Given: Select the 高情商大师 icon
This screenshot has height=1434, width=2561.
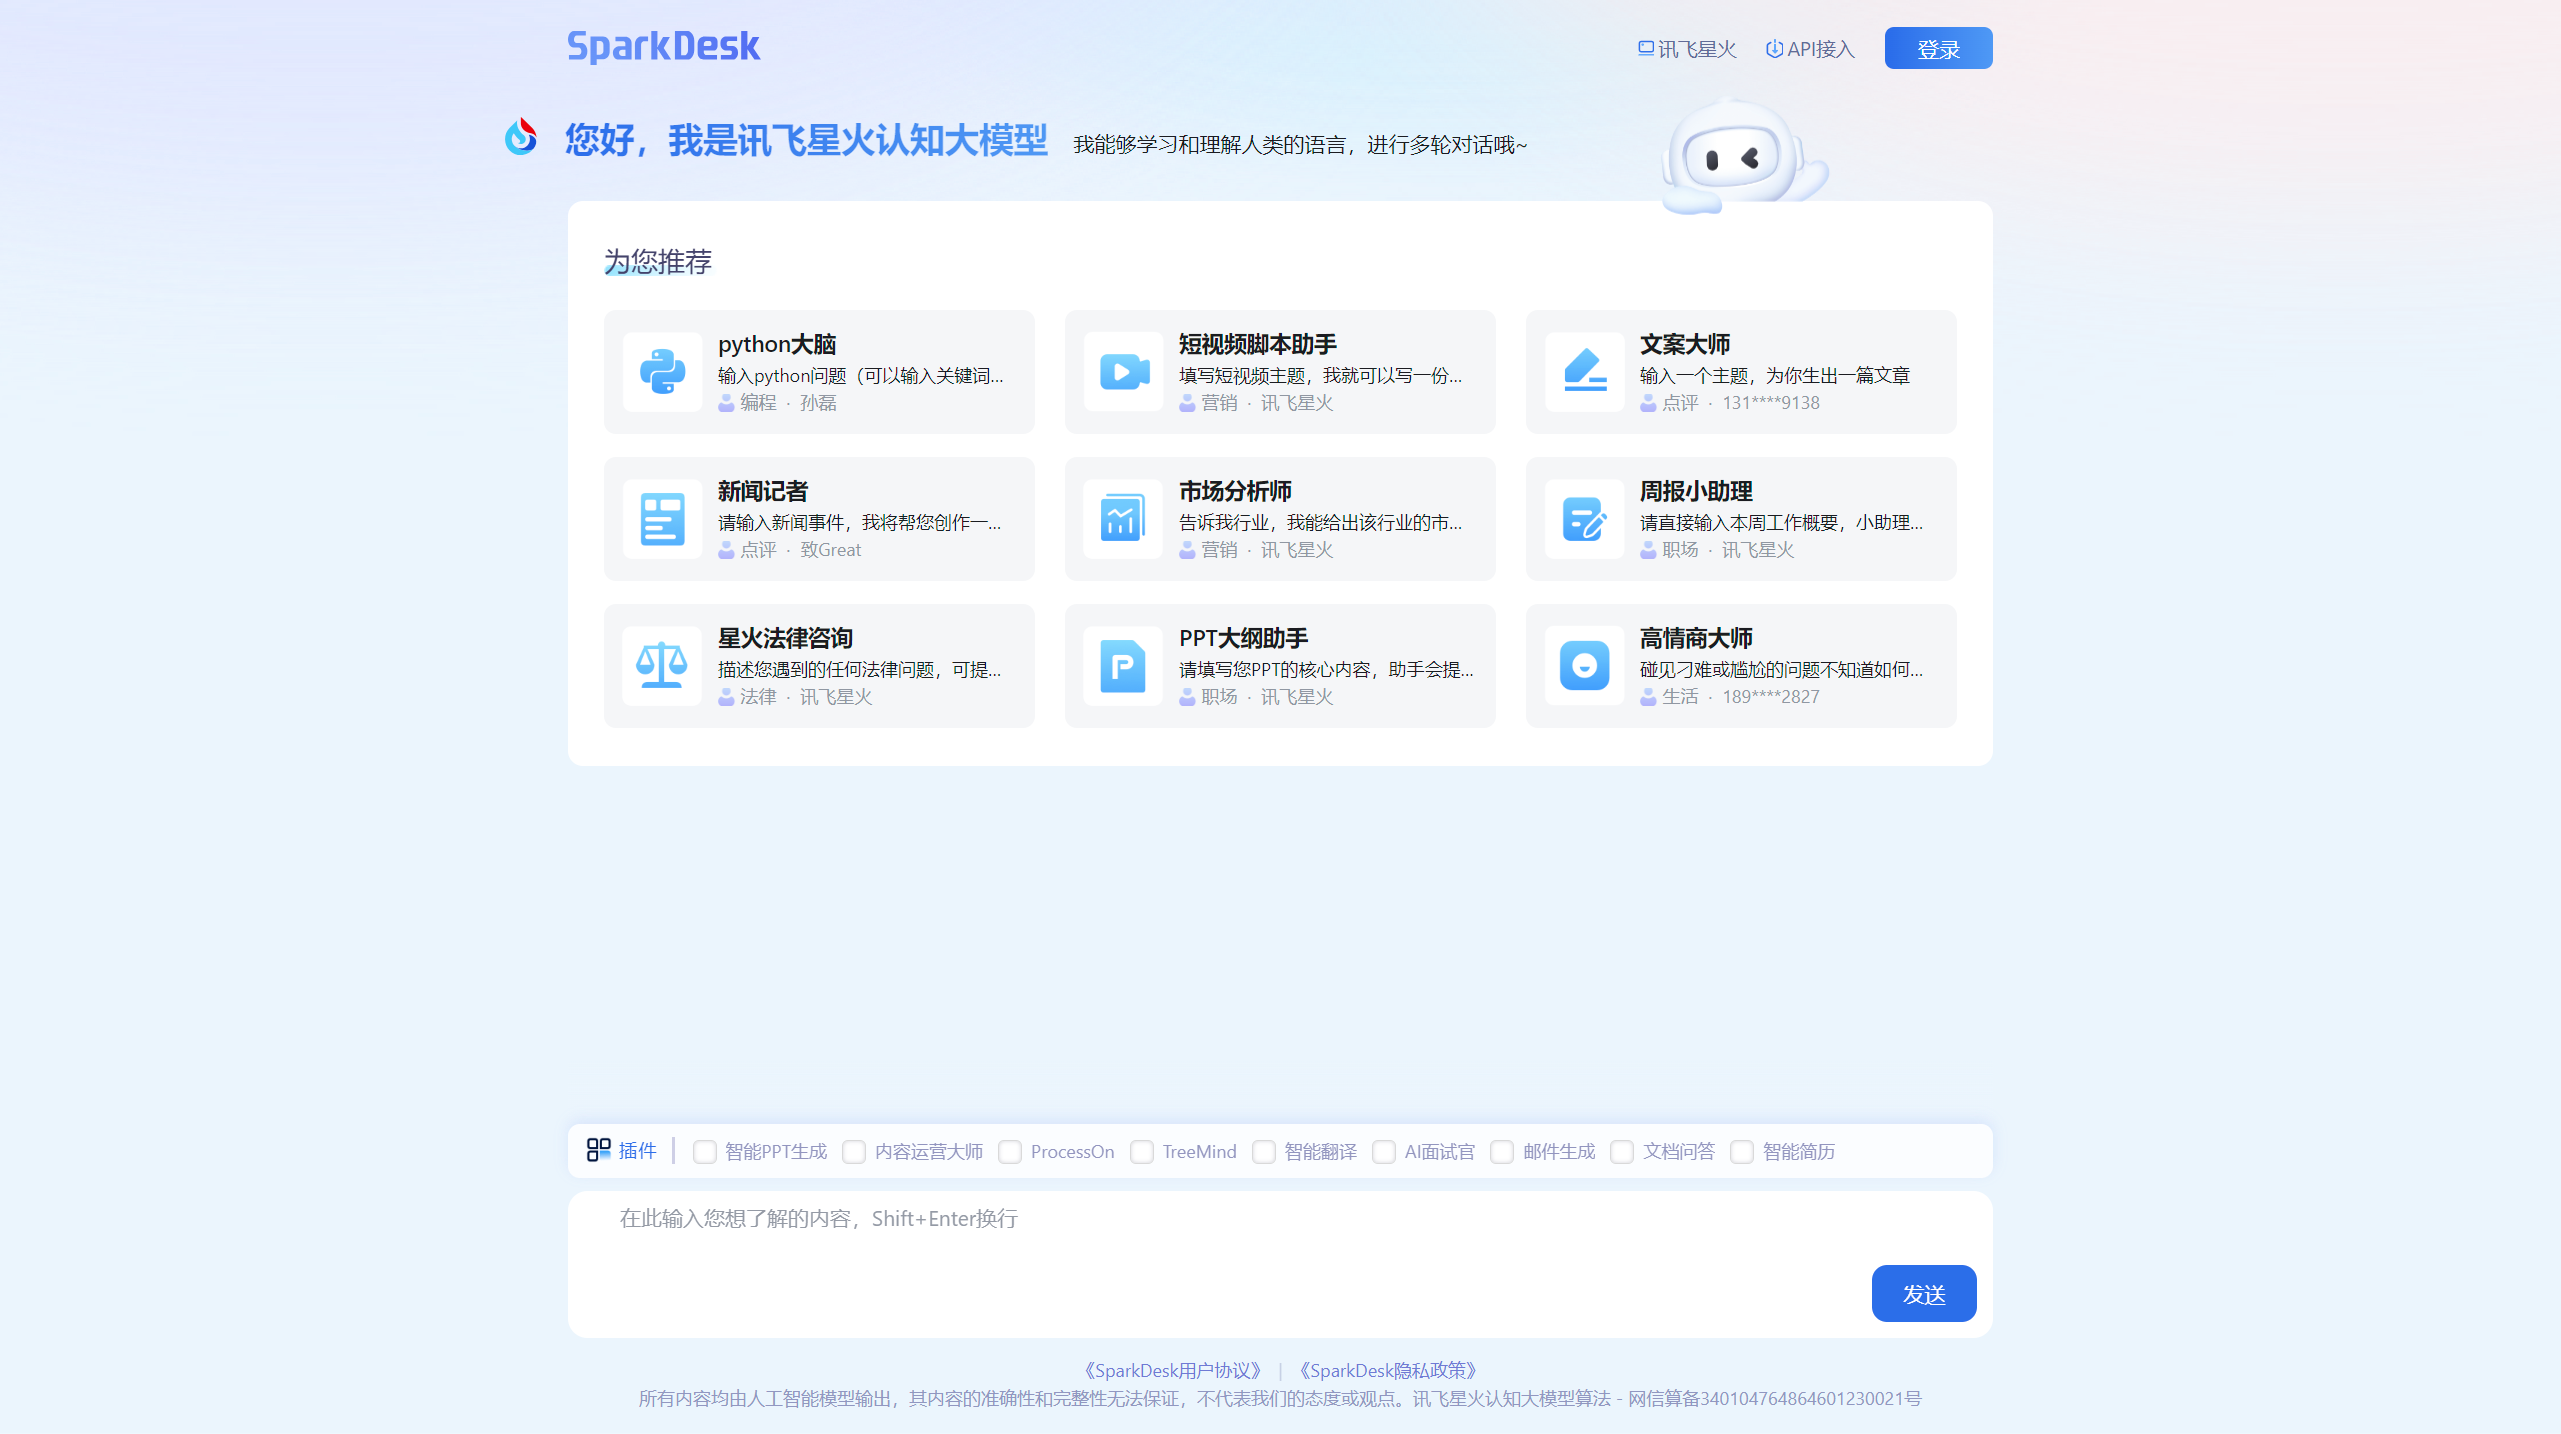Looking at the screenshot, I should click(x=1584, y=666).
